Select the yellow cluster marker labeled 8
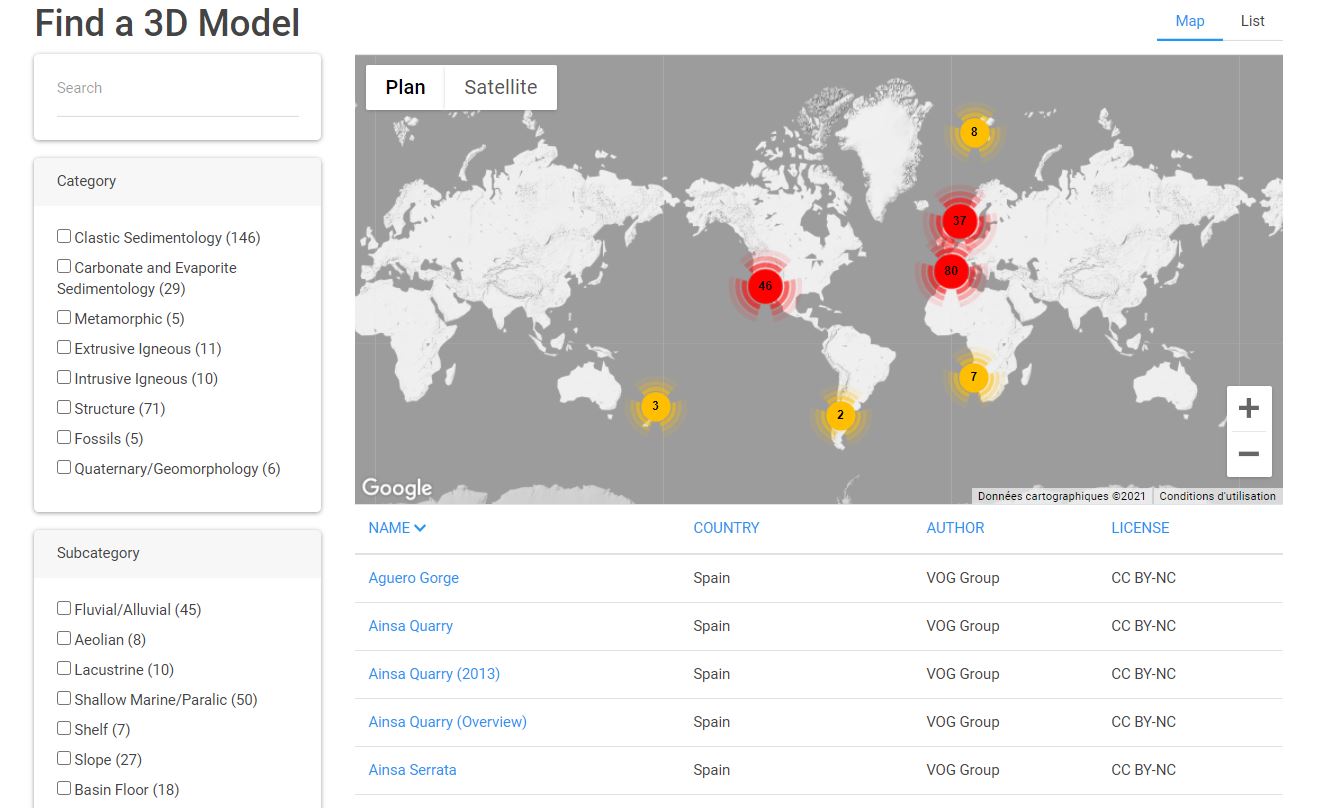The height and width of the screenshot is (808, 1342). pos(974,132)
